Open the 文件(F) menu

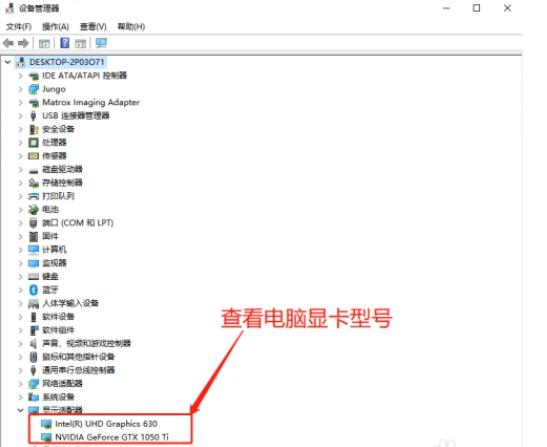coord(19,27)
